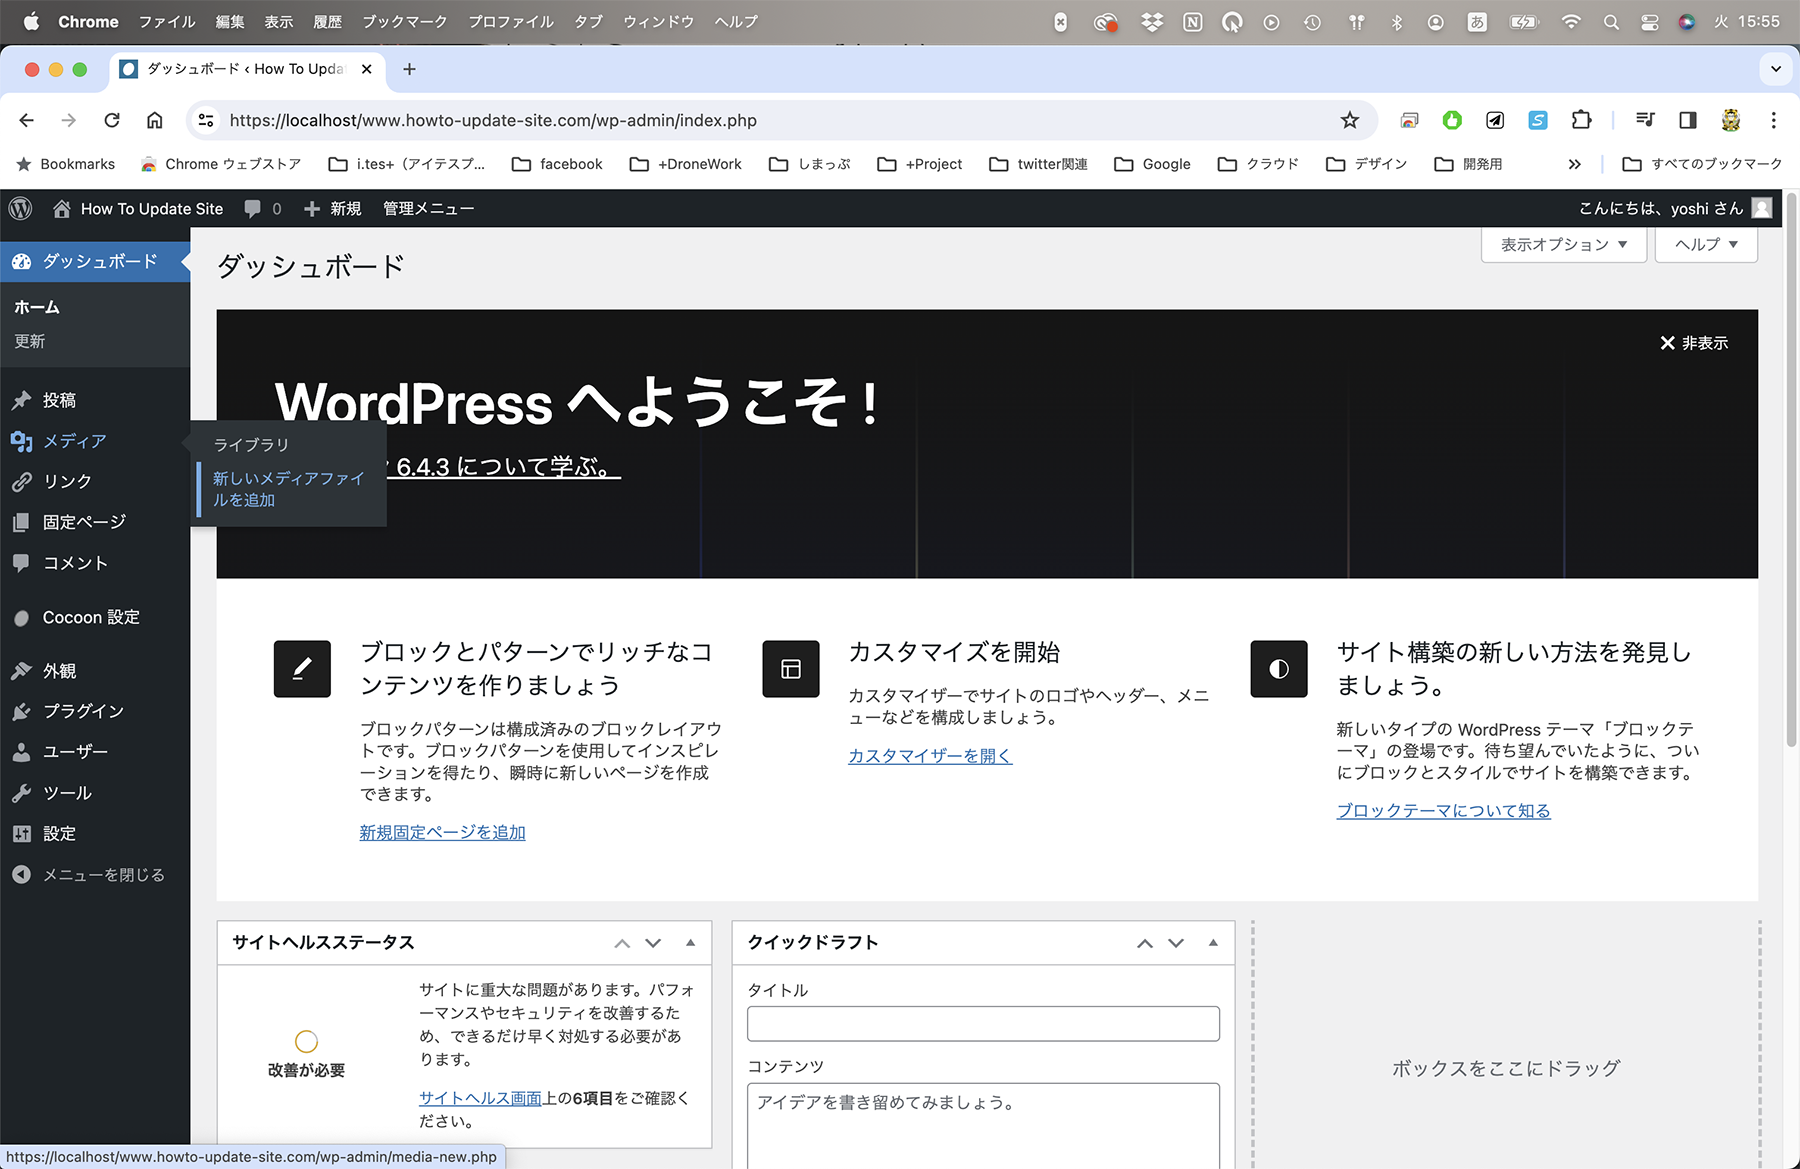
Task: Select 新しいメディアファイルを追加 in the flyout
Action: [289, 489]
